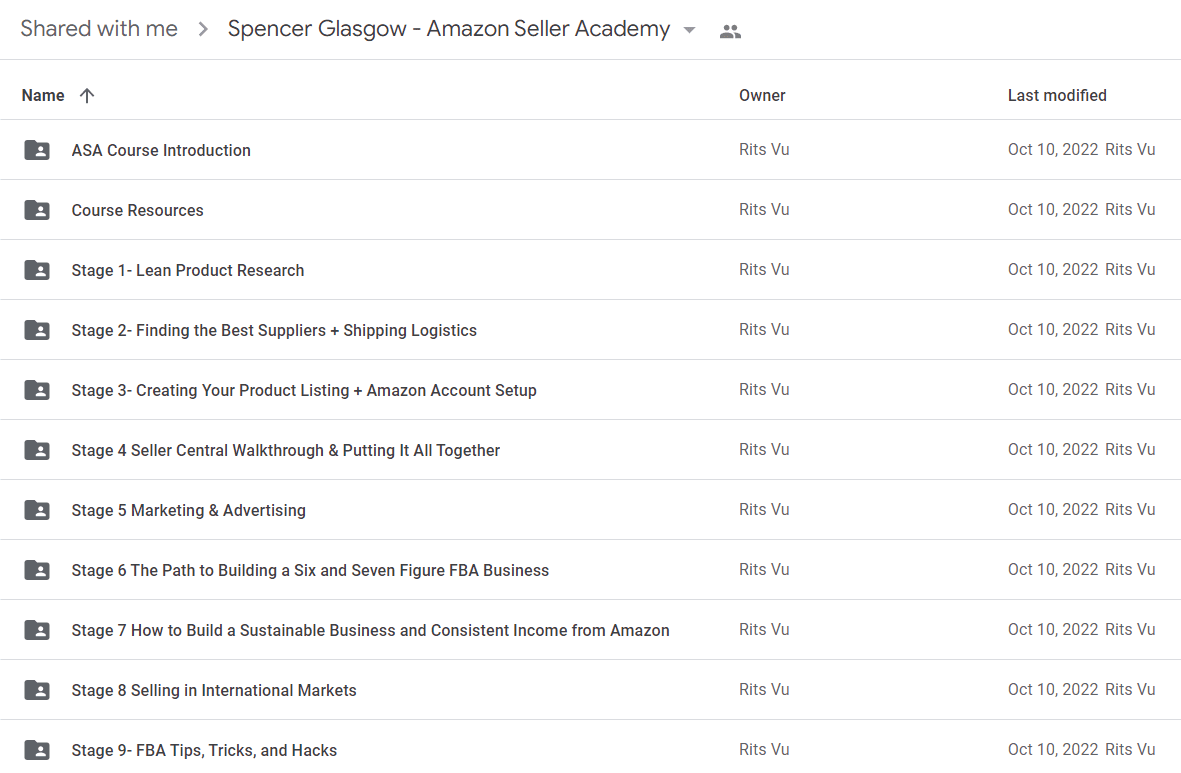
Task: Go back to Shared with me
Action: [99, 29]
